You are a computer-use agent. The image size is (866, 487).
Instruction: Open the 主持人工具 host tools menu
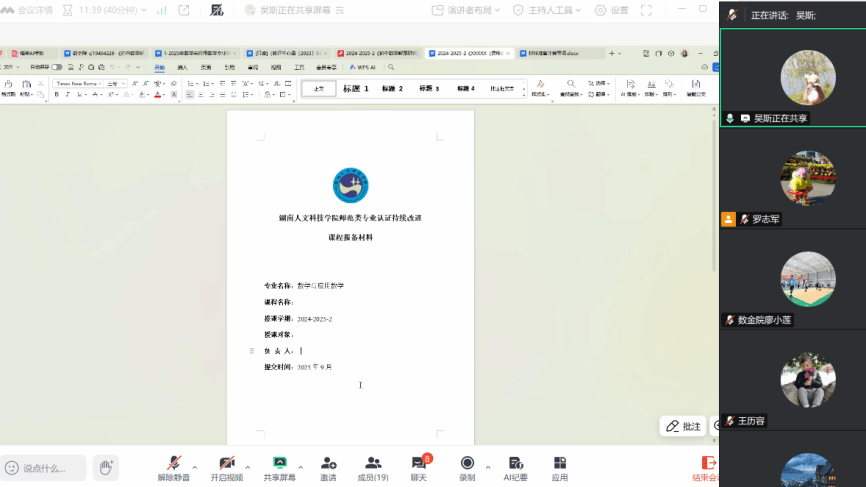click(x=551, y=10)
